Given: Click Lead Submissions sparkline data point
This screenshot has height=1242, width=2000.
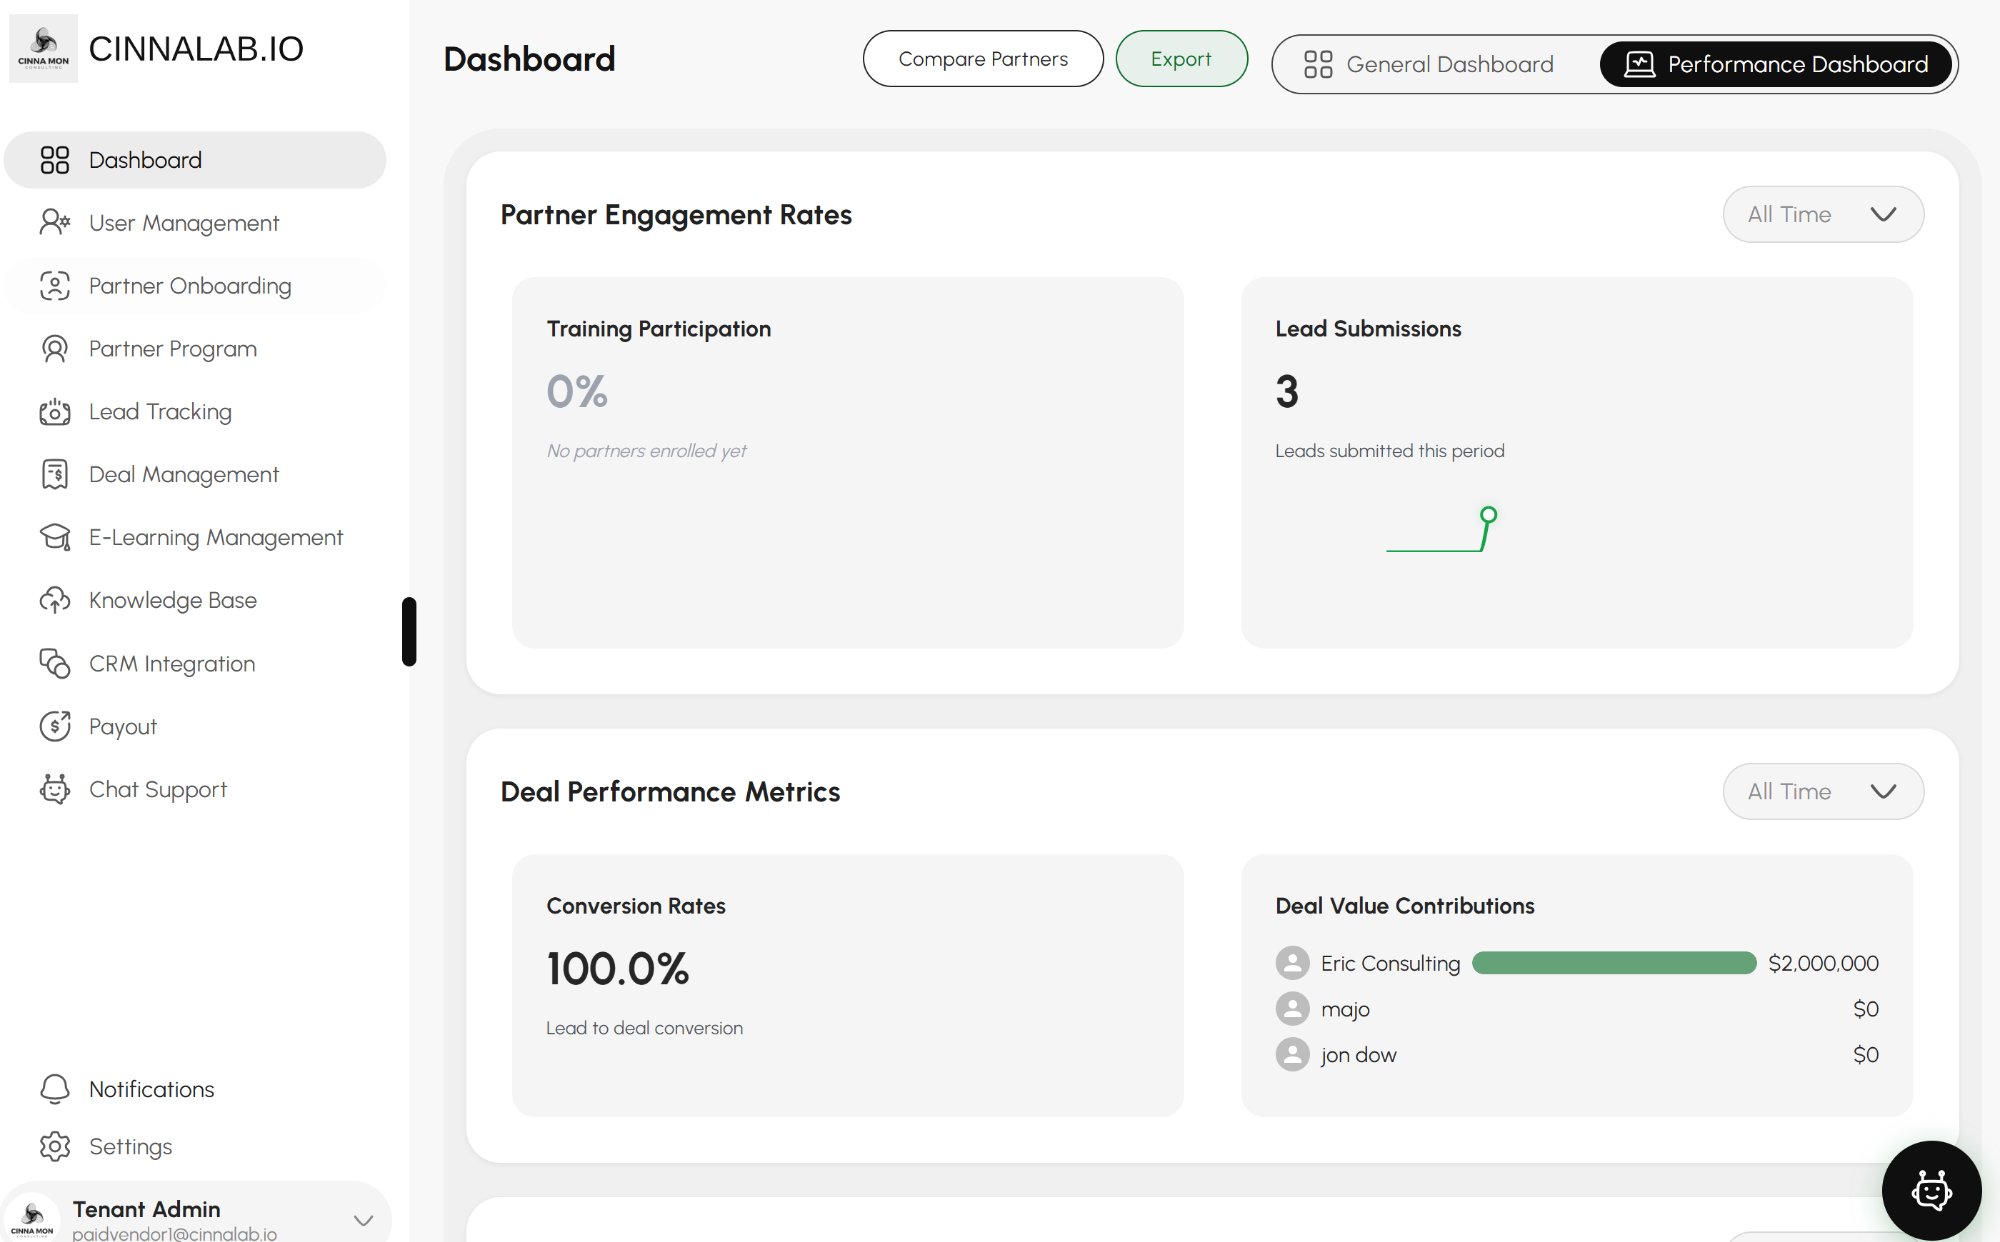Looking at the screenshot, I should pyautogui.click(x=1488, y=515).
